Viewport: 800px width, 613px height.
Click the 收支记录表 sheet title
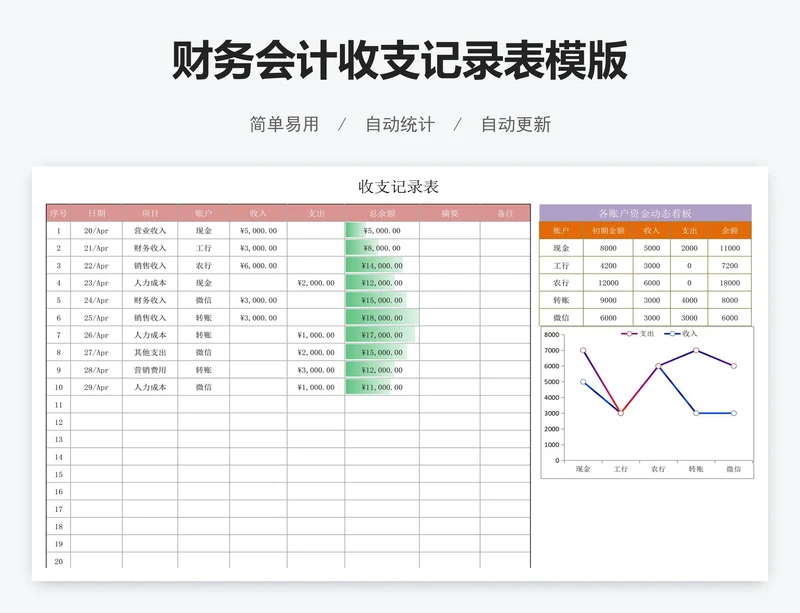(x=398, y=187)
